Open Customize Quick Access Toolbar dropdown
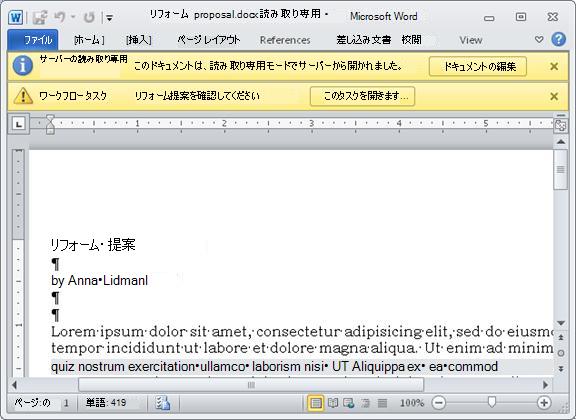This screenshot has height=420, width=576. tap(109, 18)
